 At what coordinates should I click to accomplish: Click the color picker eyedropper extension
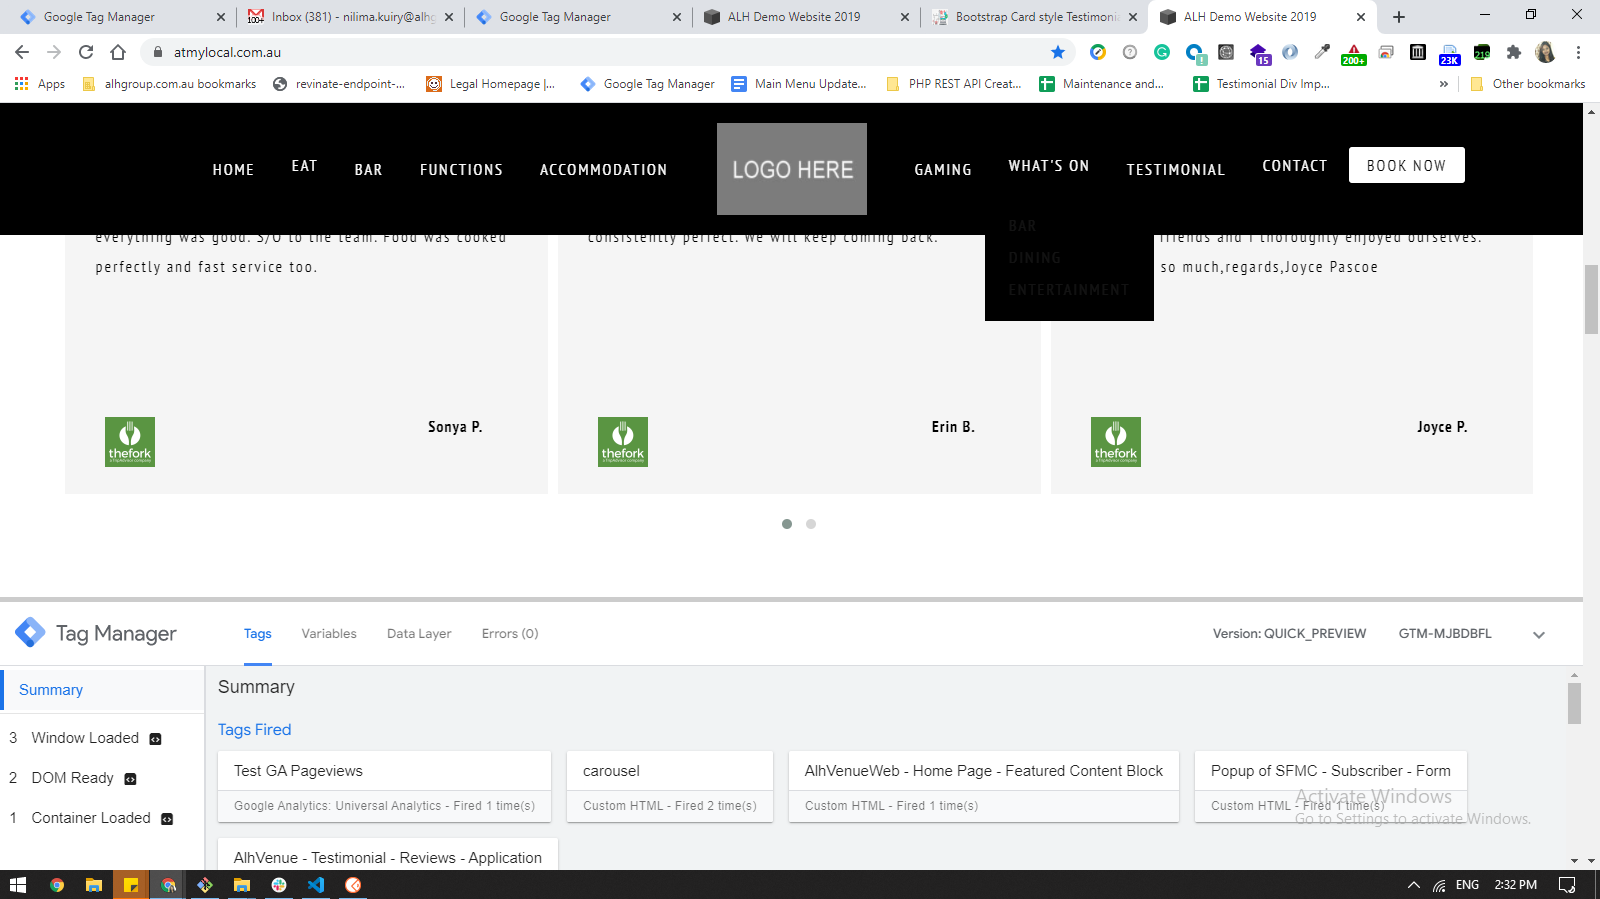[x=1322, y=52]
